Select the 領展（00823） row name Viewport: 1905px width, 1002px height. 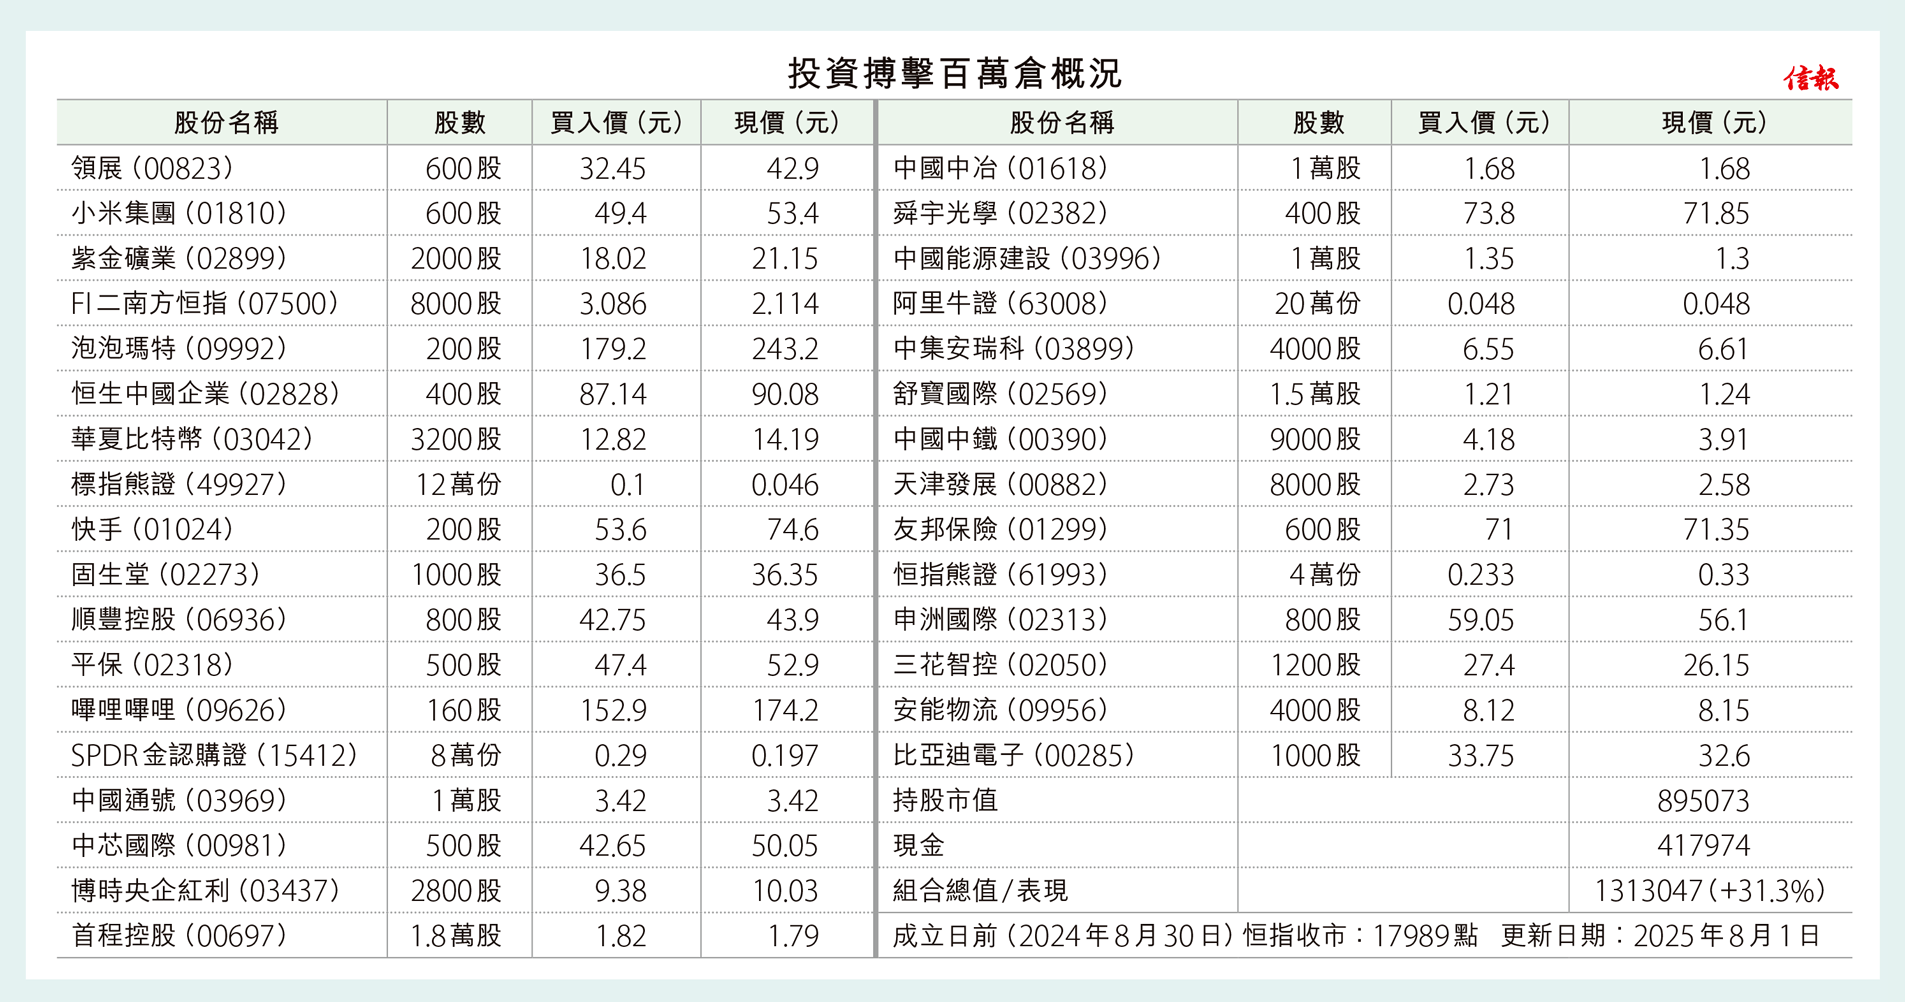pyautogui.click(x=152, y=168)
